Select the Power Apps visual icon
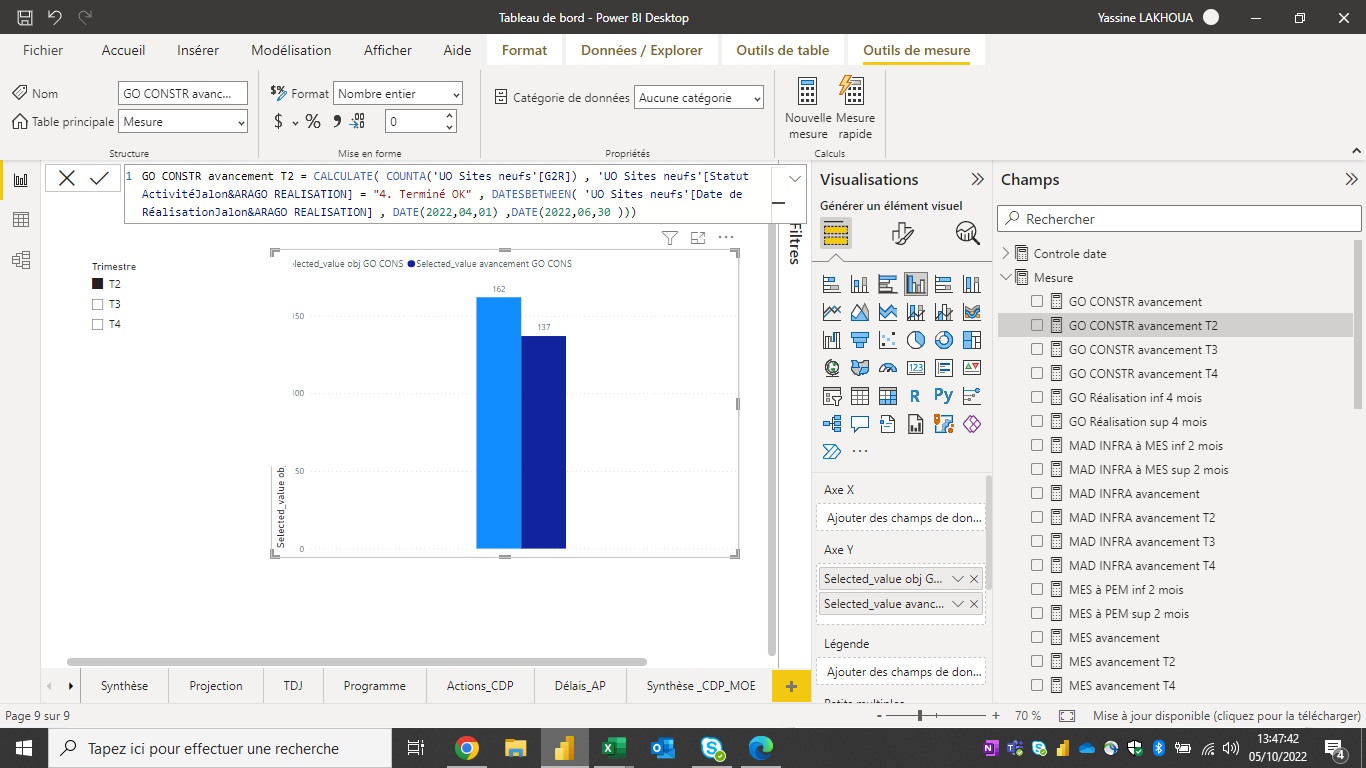1366x768 pixels. 972,424
